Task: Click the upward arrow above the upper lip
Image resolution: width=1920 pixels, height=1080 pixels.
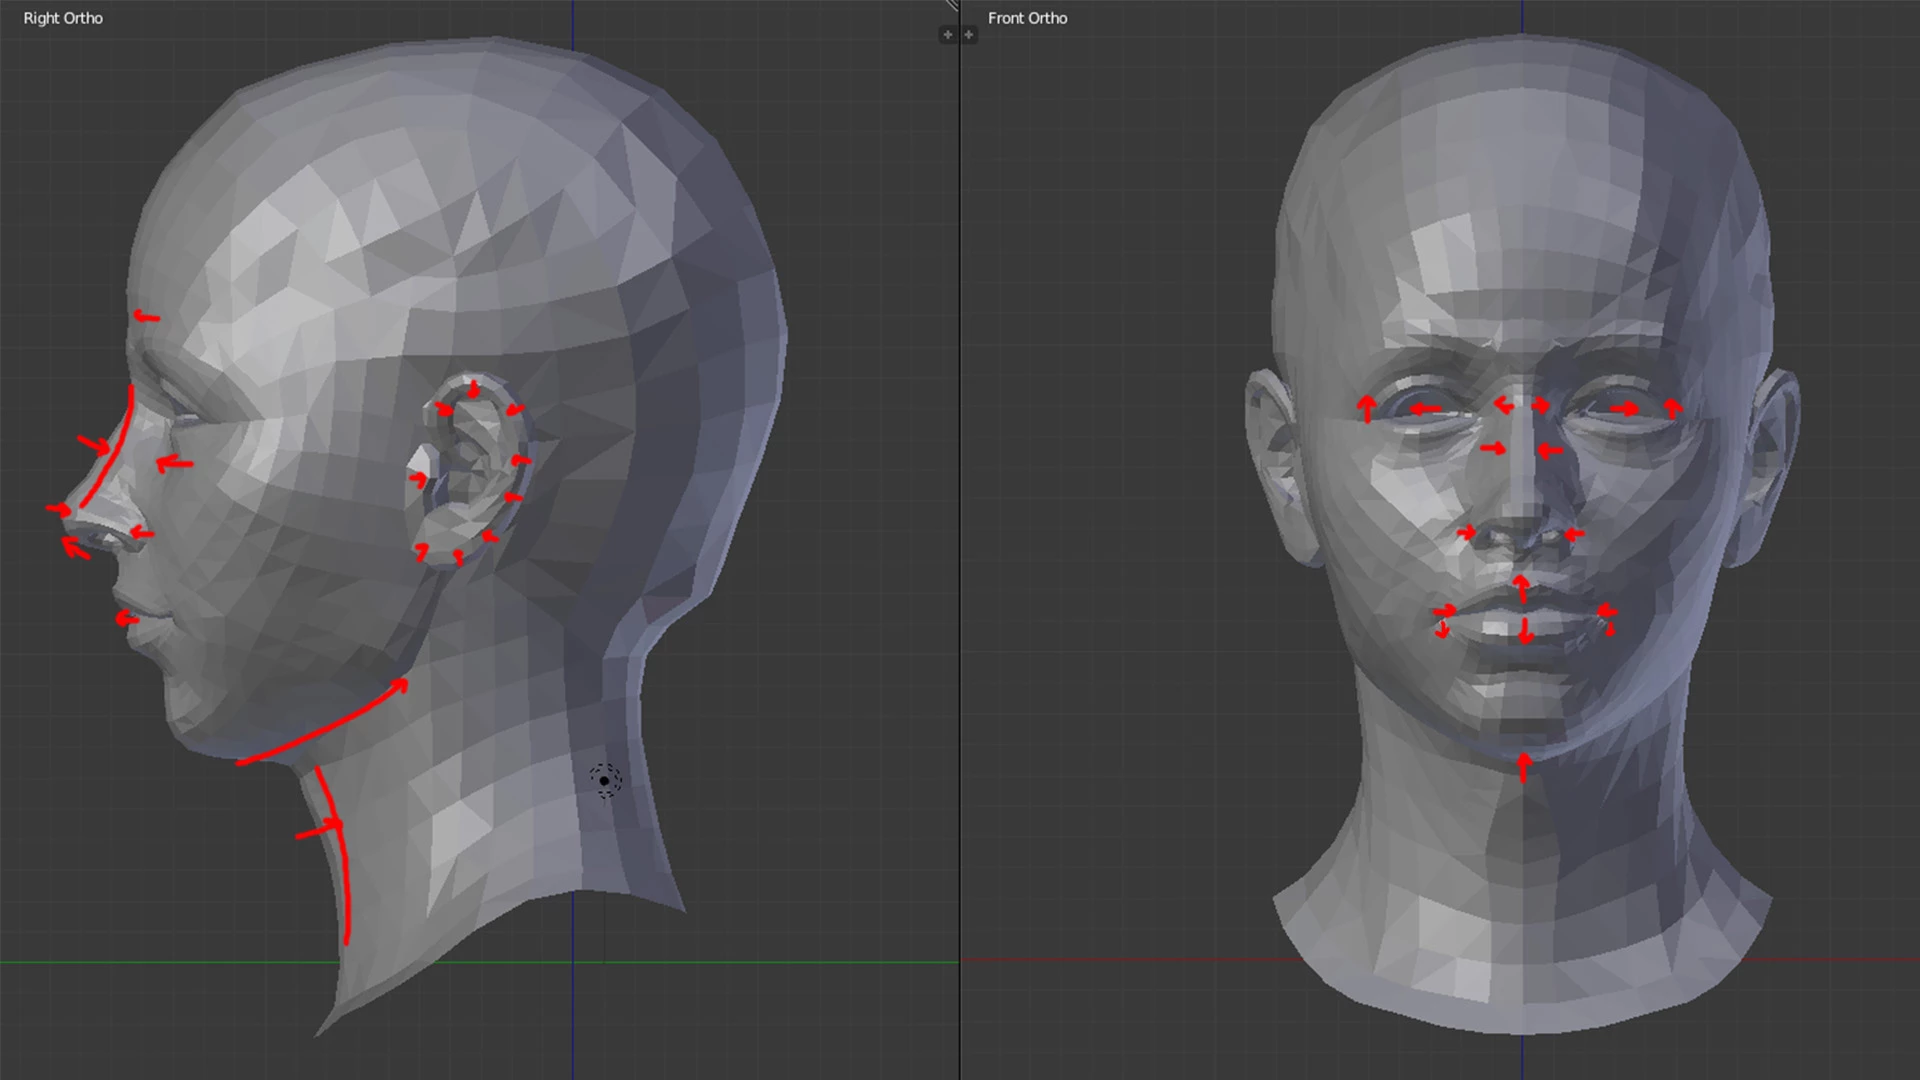Action: click(x=1521, y=588)
